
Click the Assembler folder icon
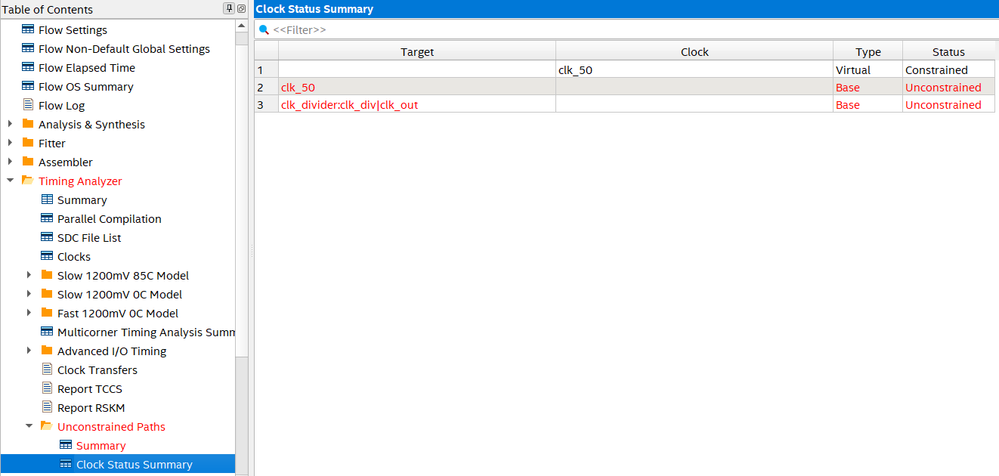(28, 162)
